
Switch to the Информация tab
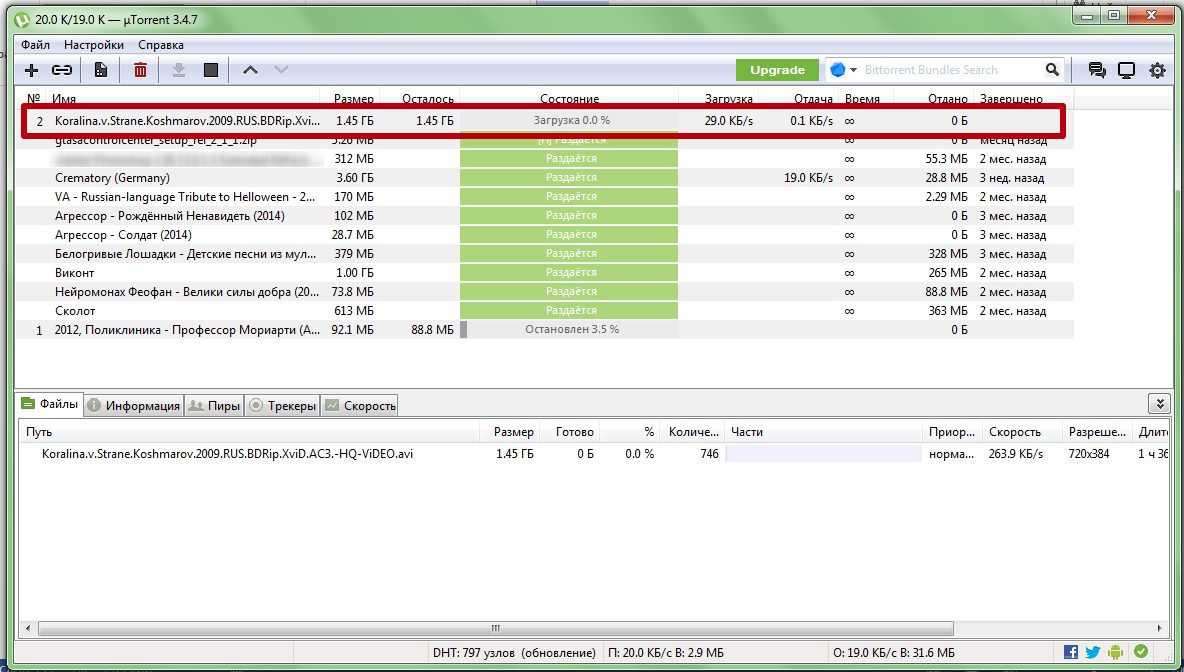[x=134, y=405]
